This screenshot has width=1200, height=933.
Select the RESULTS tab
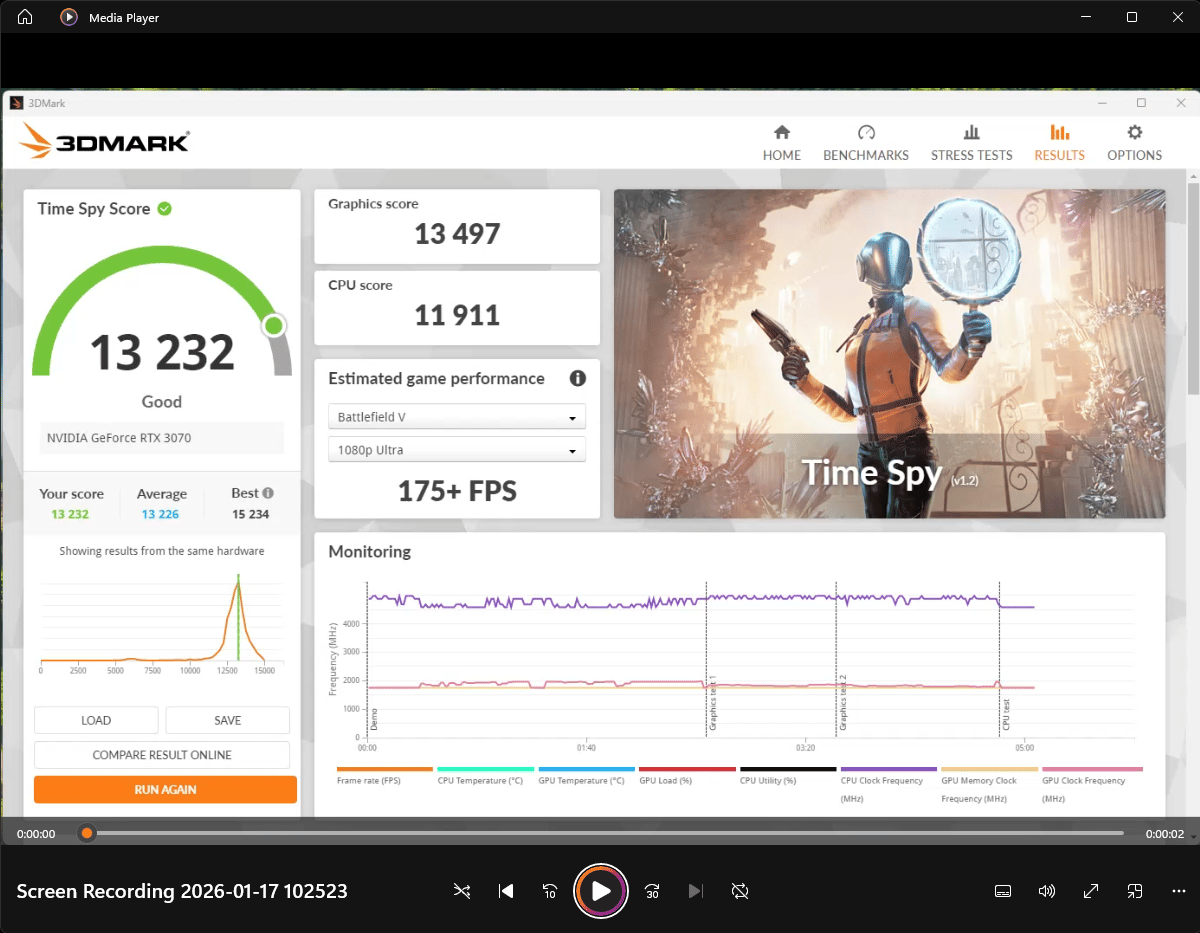coord(1059,143)
